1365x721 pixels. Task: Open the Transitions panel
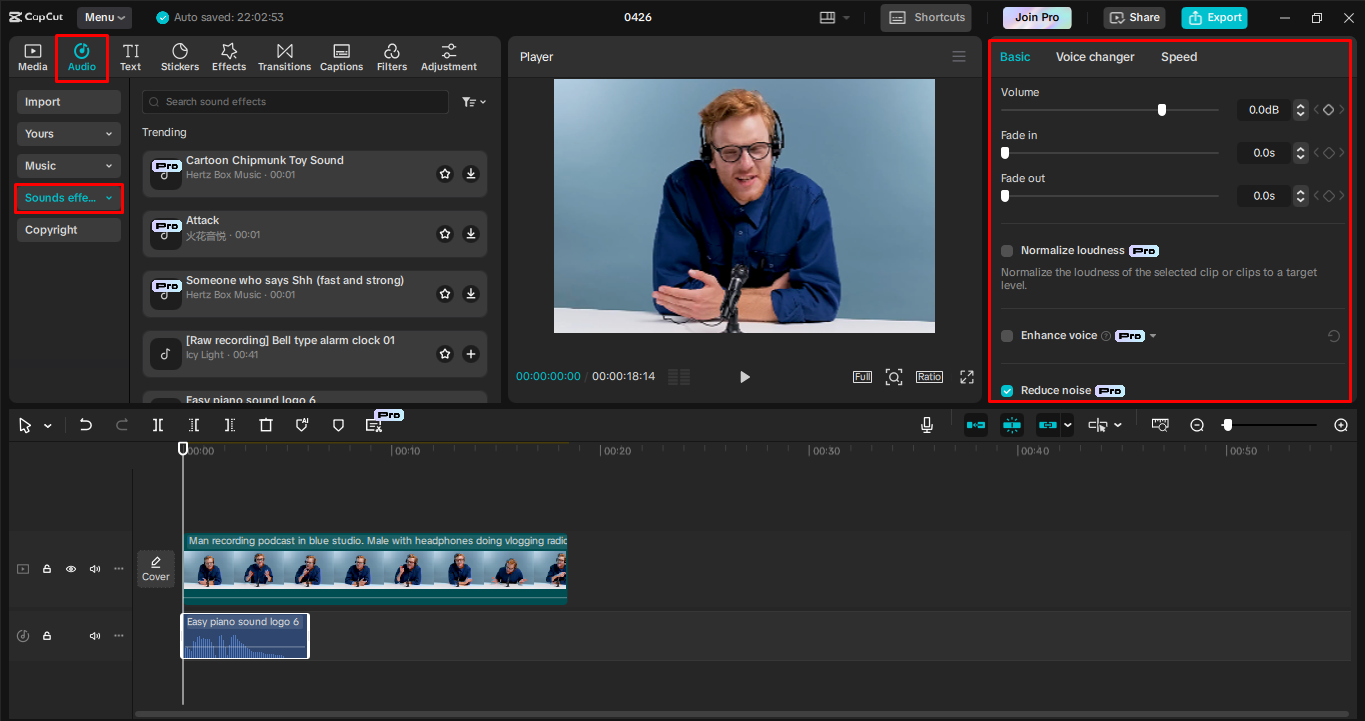[285, 58]
